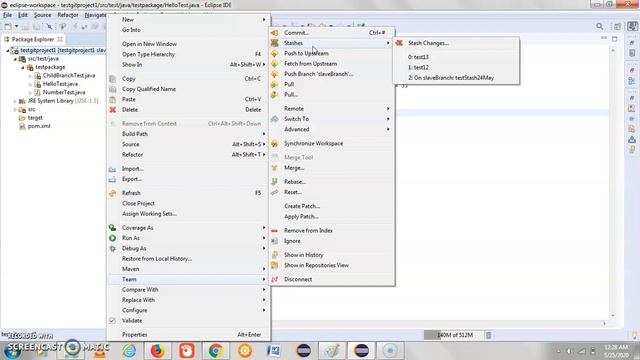Click the Rebase... icon

point(275,182)
